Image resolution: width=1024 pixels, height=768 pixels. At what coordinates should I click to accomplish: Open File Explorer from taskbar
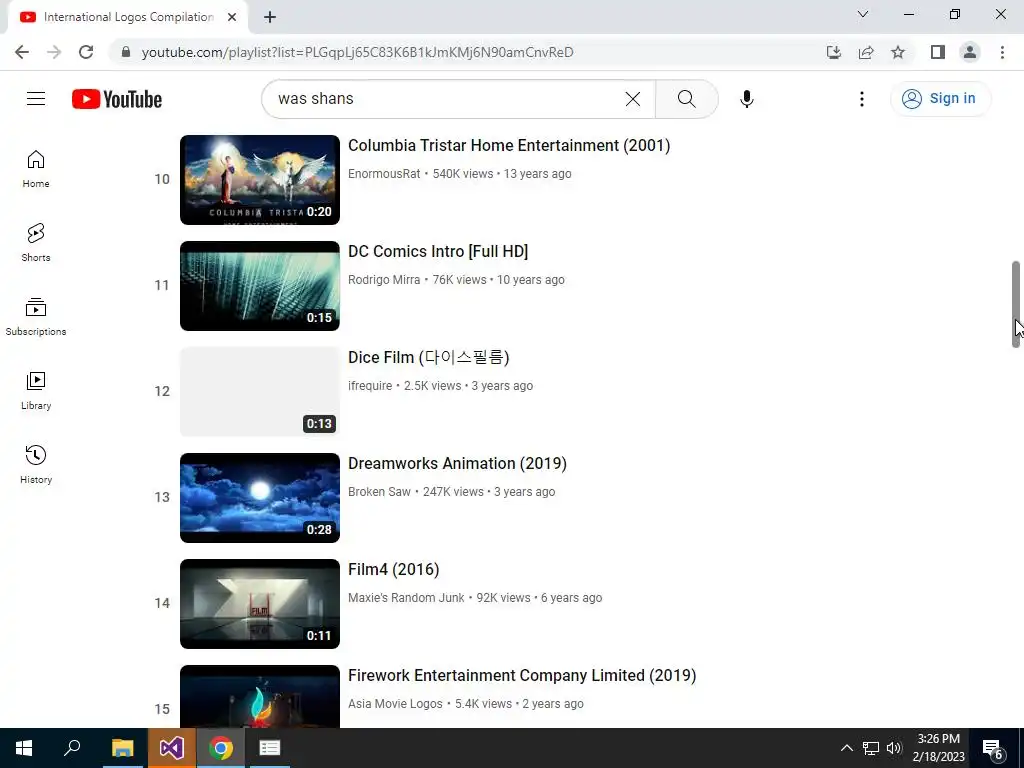pyautogui.click(x=122, y=748)
